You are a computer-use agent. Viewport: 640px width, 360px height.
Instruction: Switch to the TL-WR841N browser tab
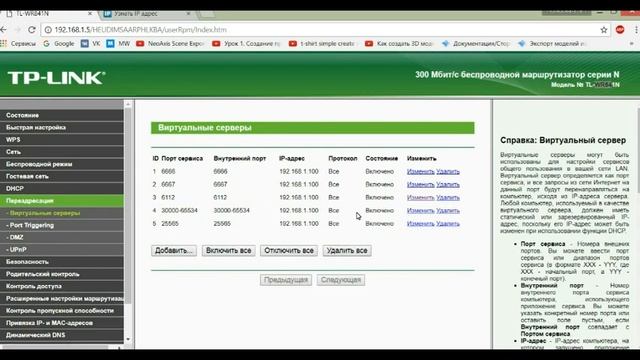tap(49, 13)
